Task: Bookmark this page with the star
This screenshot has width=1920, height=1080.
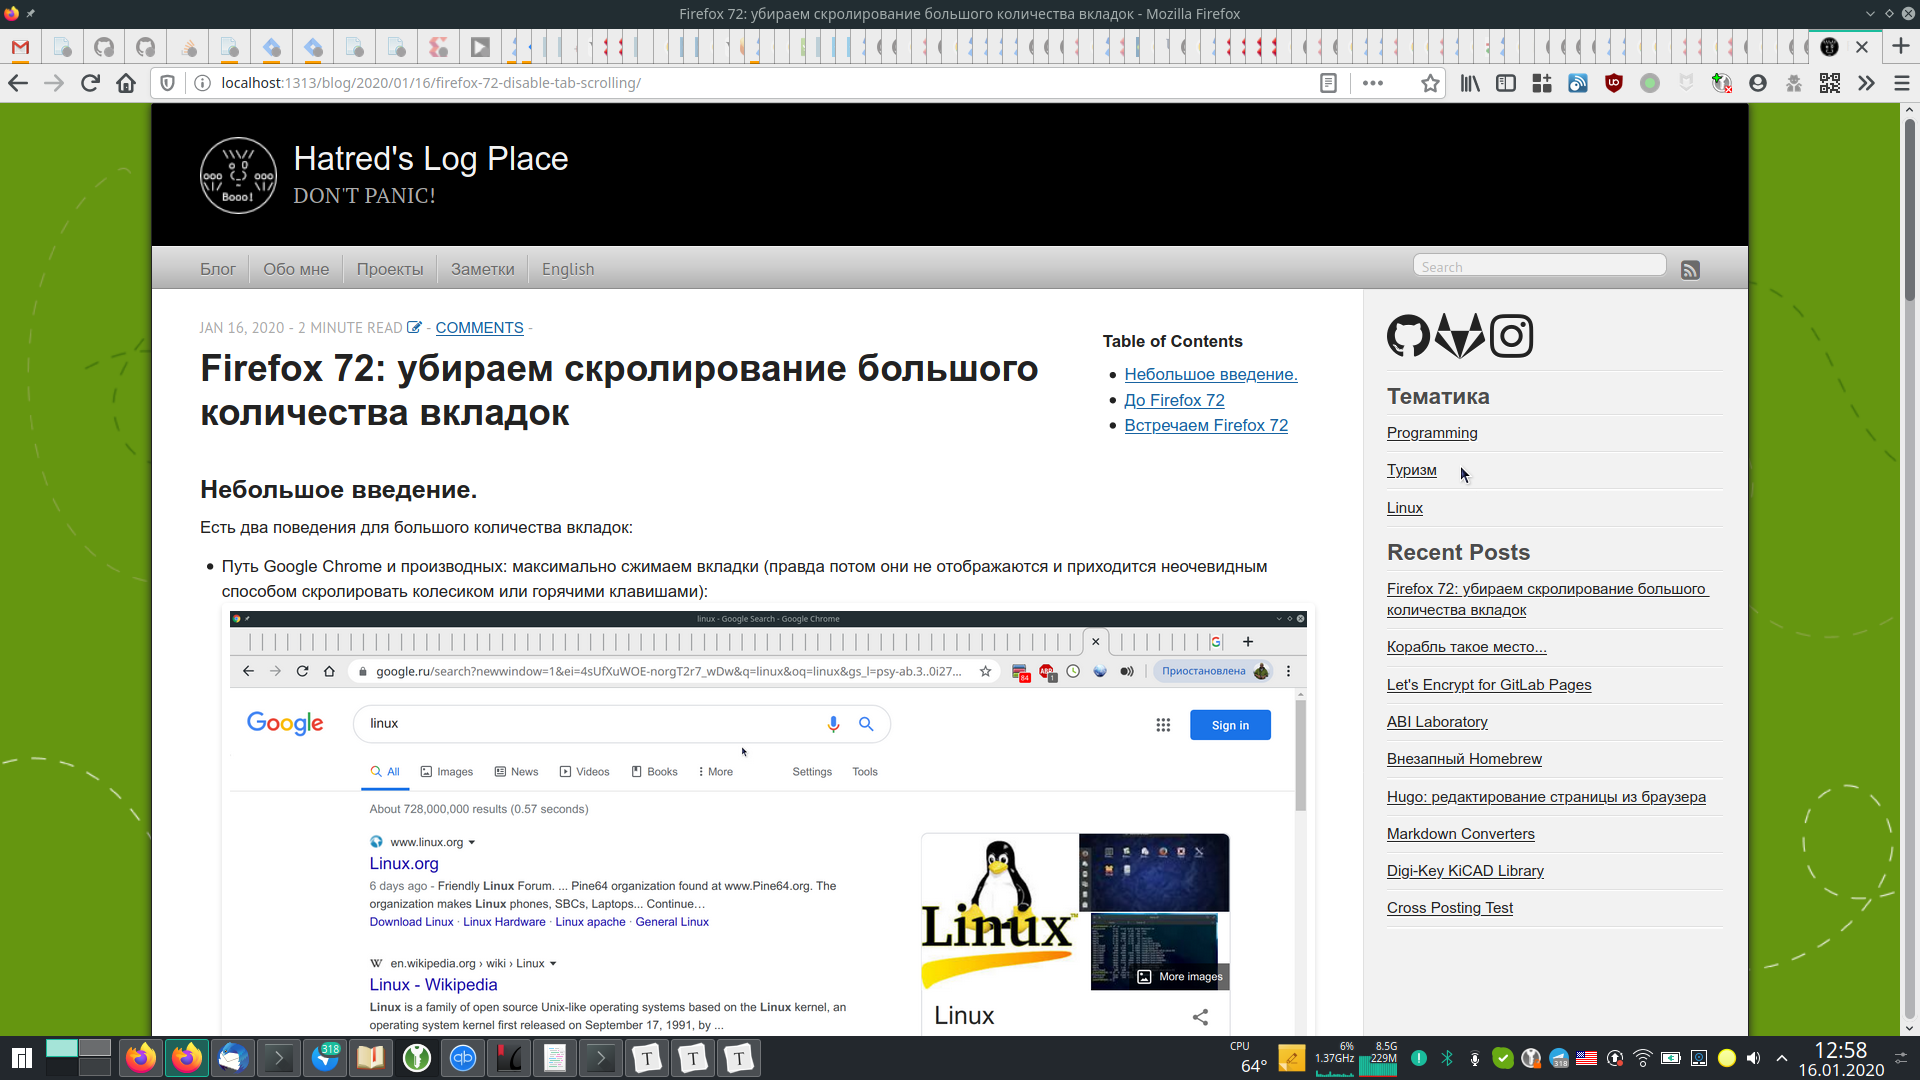Action: 1430,83
